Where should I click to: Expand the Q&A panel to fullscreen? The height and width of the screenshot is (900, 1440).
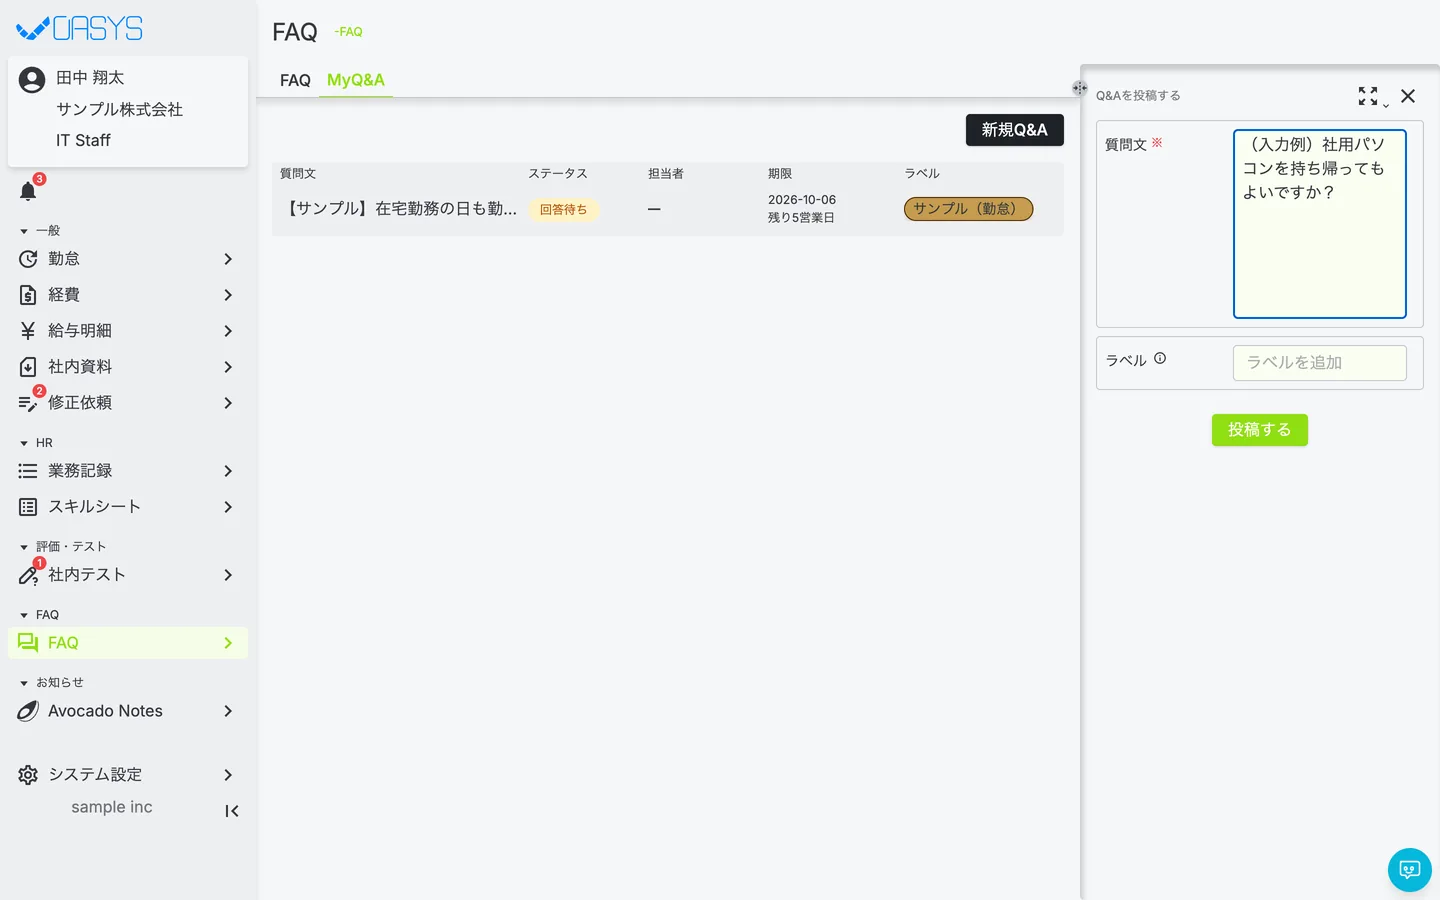point(1368,96)
